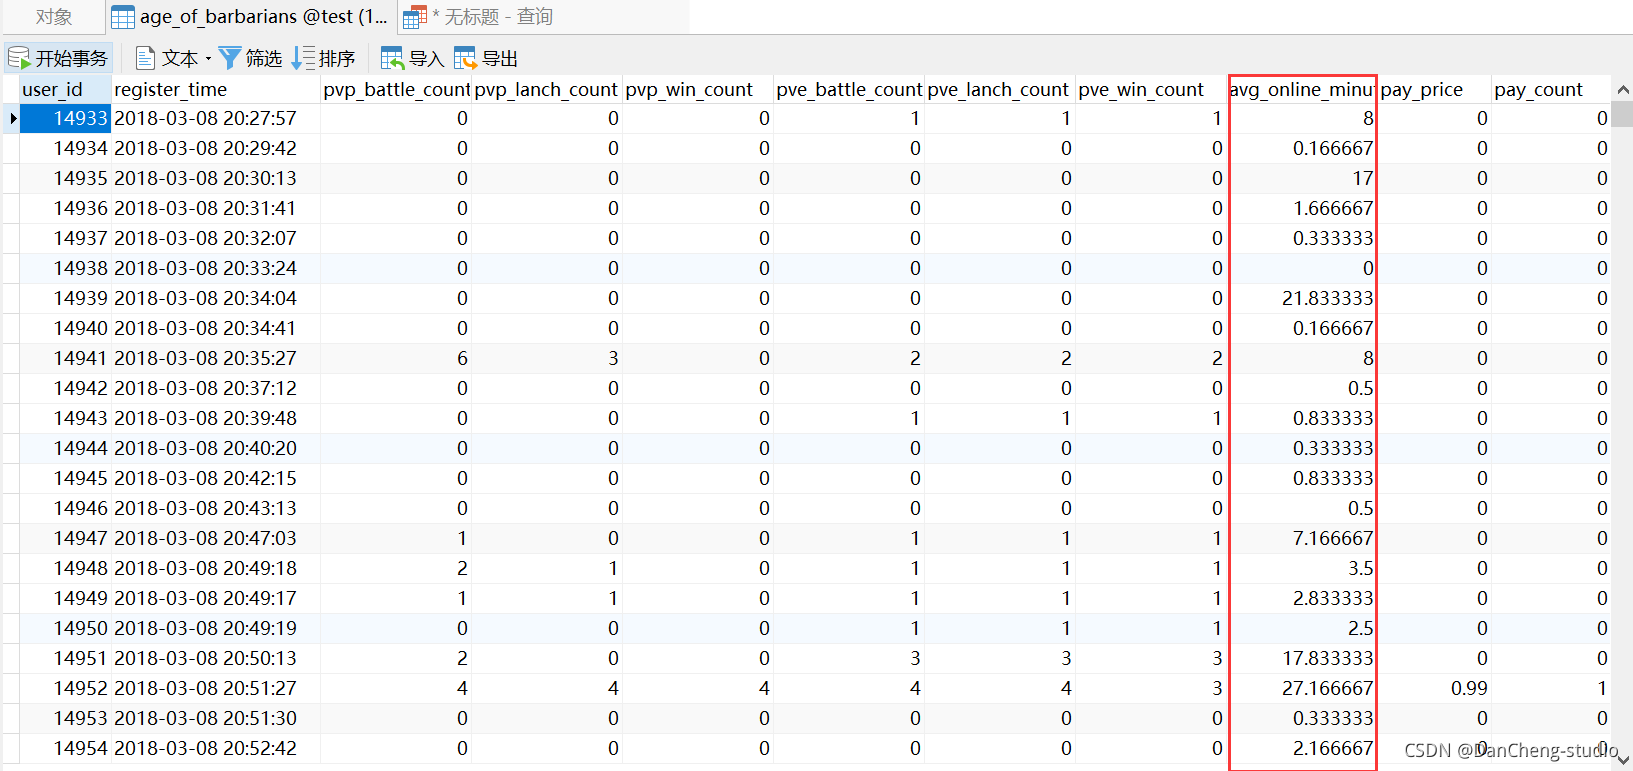Select the pve_battle_count column header
Screen dimensions: 1633x771
[x=849, y=89]
